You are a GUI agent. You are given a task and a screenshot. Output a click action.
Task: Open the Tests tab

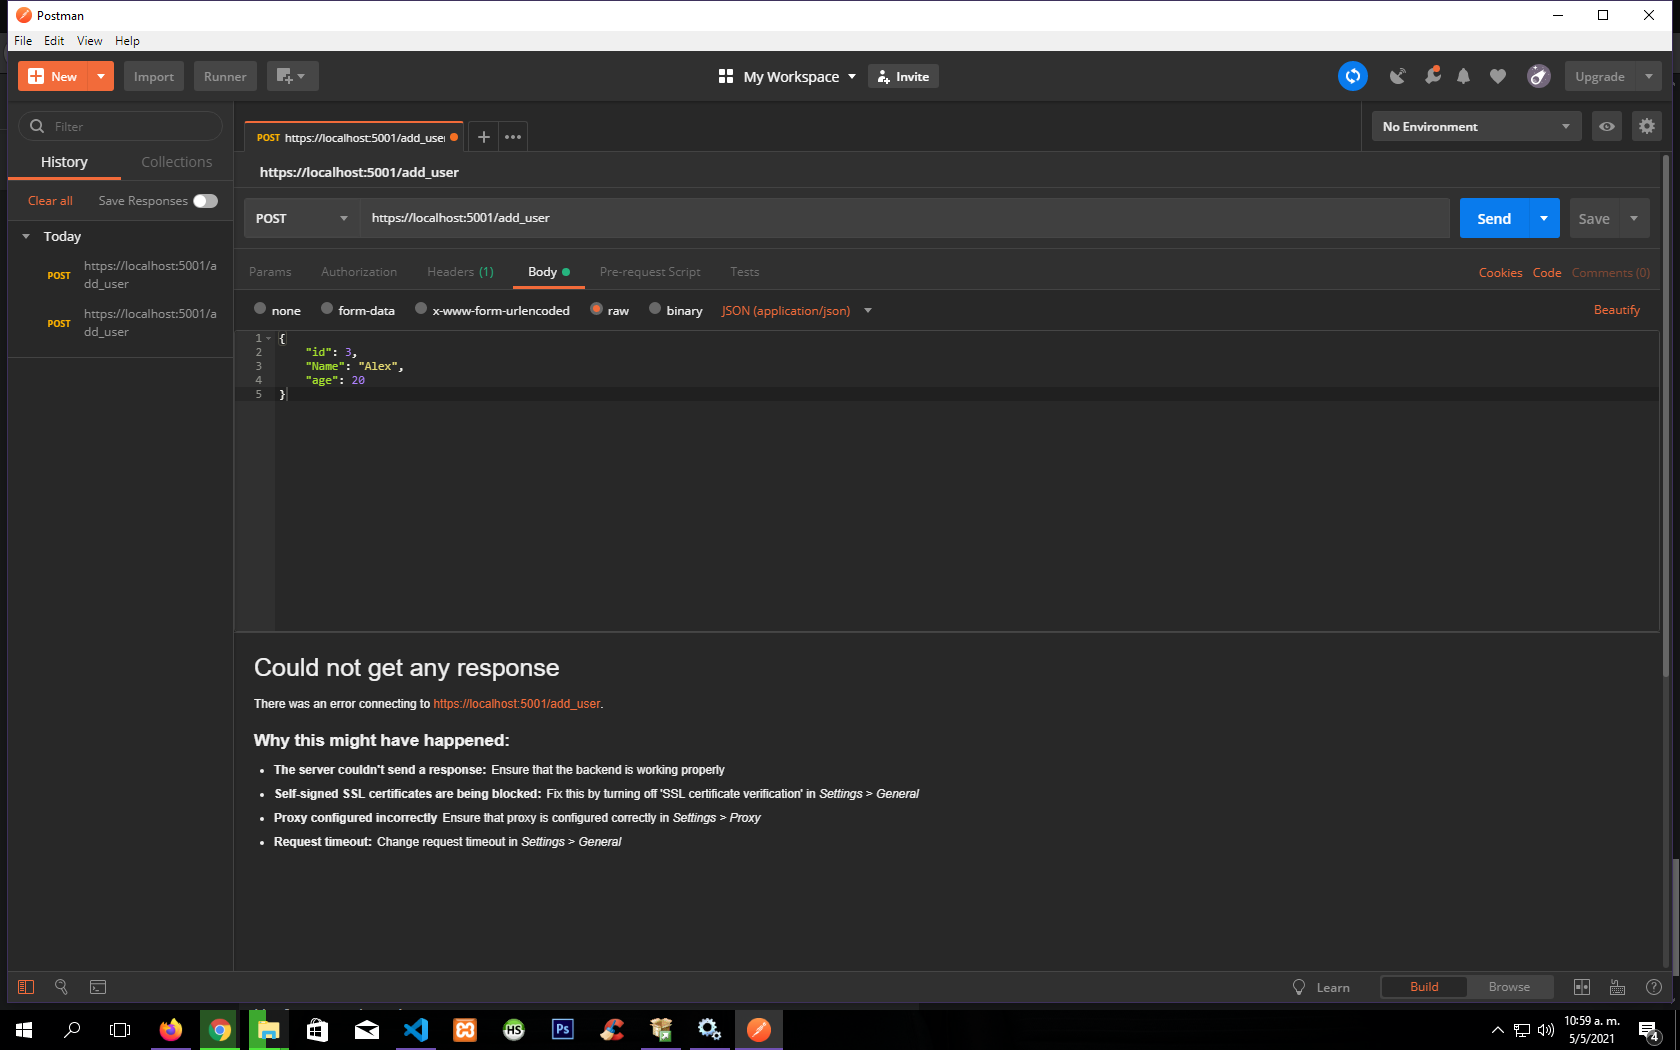(745, 272)
